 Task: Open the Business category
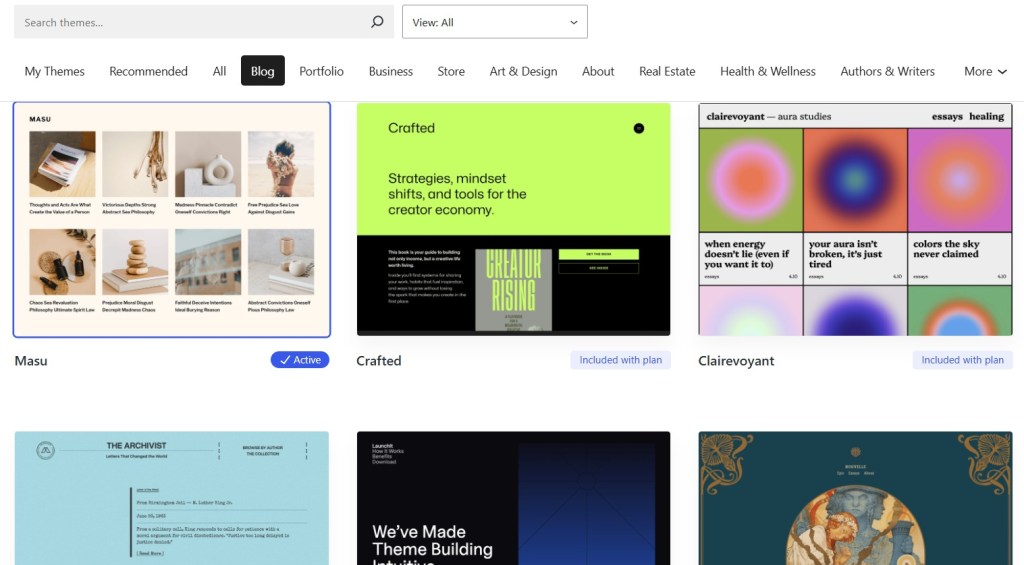click(391, 71)
